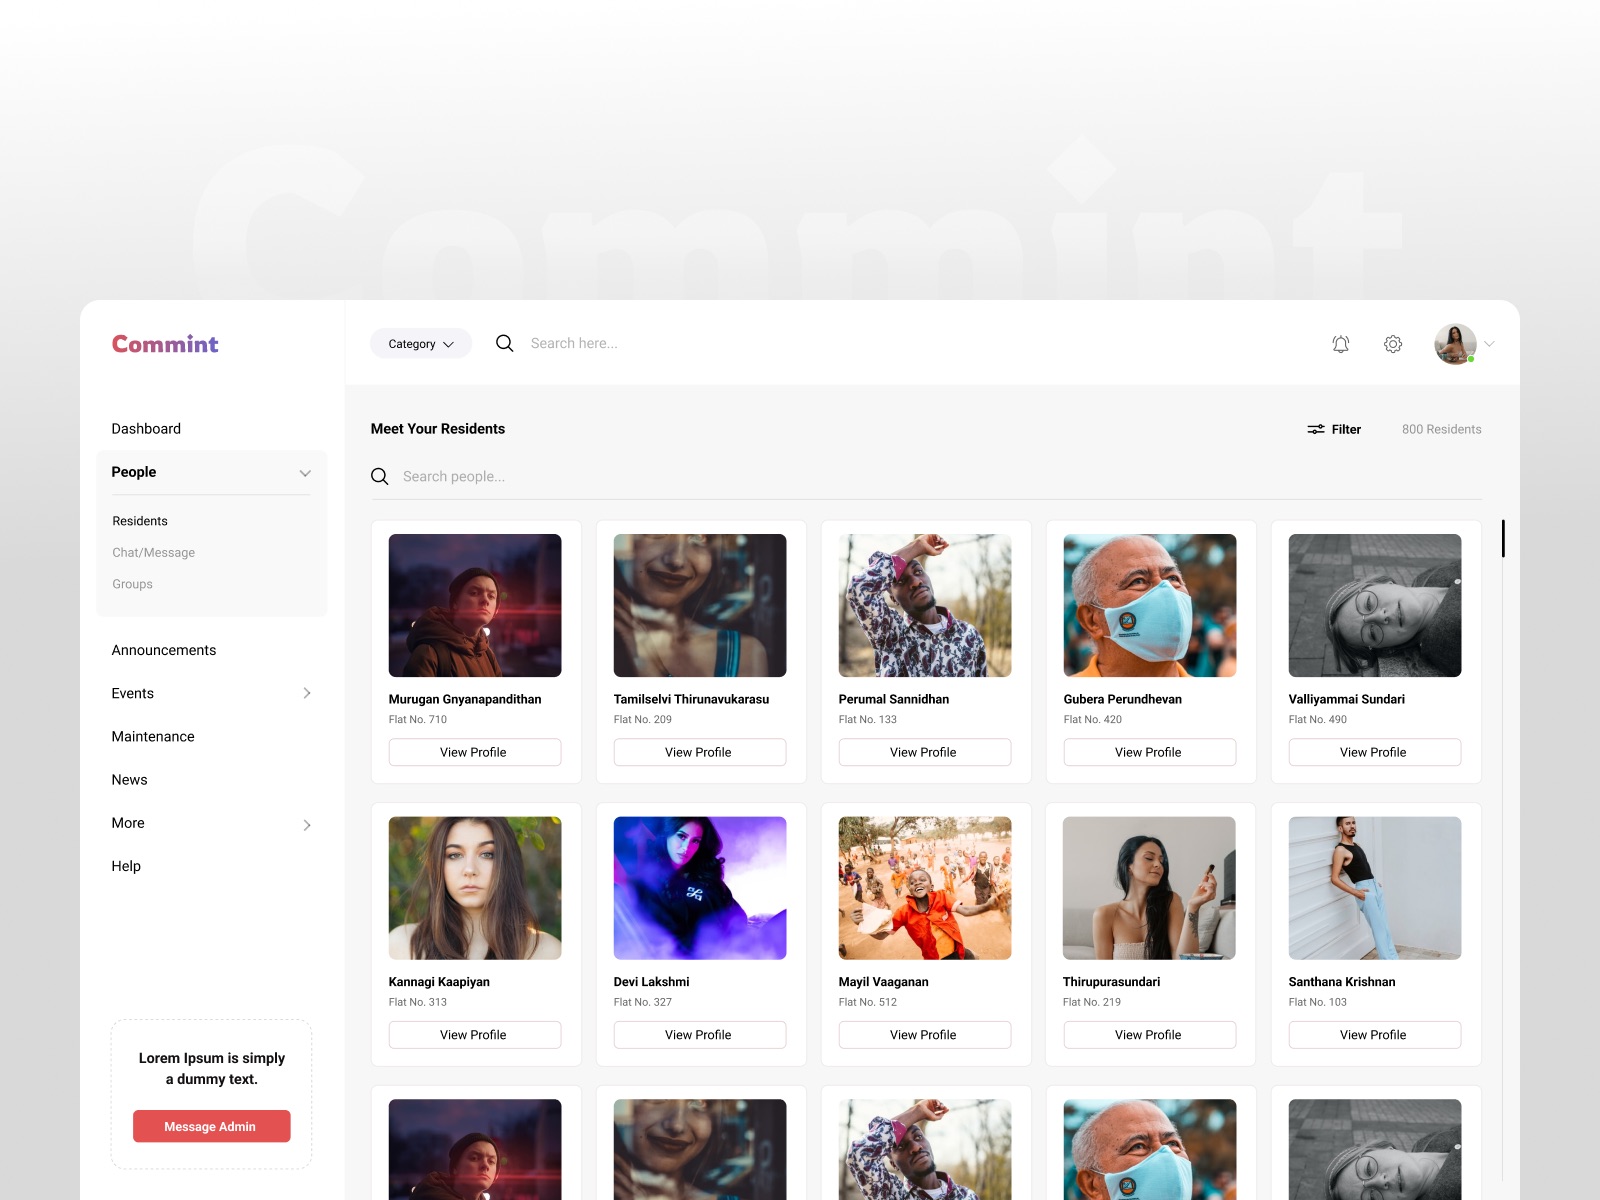Viewport: 1600px width, 1200px height.
Task: Click Valliyammai Sundari's photo thumbnail
Action: point(1374,605)
